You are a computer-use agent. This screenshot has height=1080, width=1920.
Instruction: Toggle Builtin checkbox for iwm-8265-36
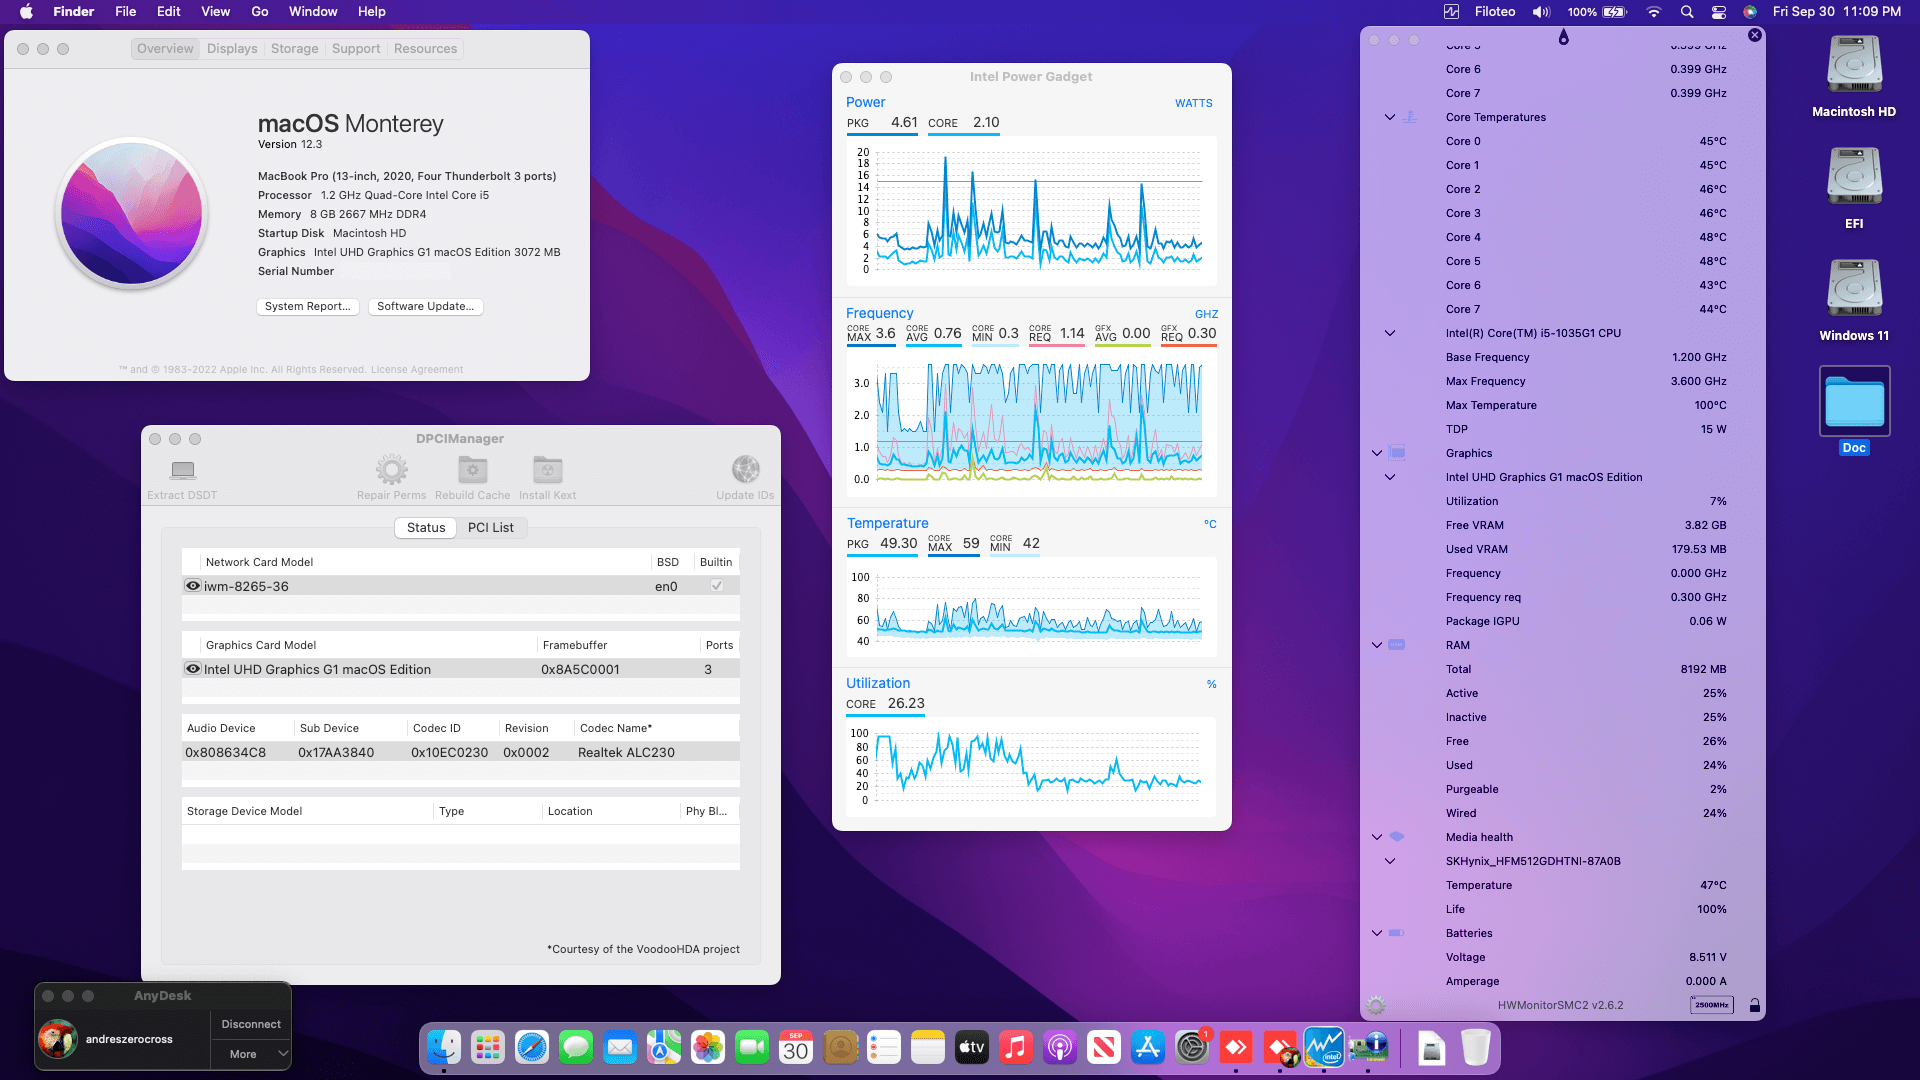coord(717,586)
